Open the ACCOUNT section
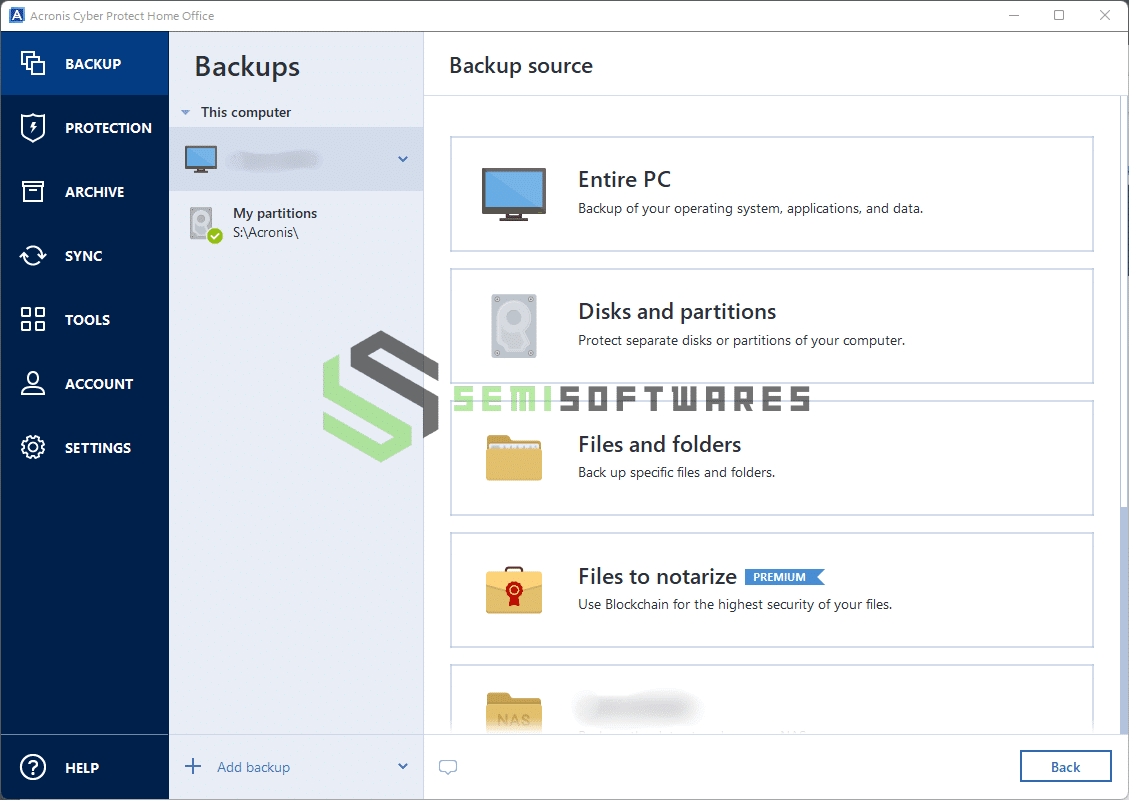This screenshot has width=1129, height=800. click(x=84, y=384)
